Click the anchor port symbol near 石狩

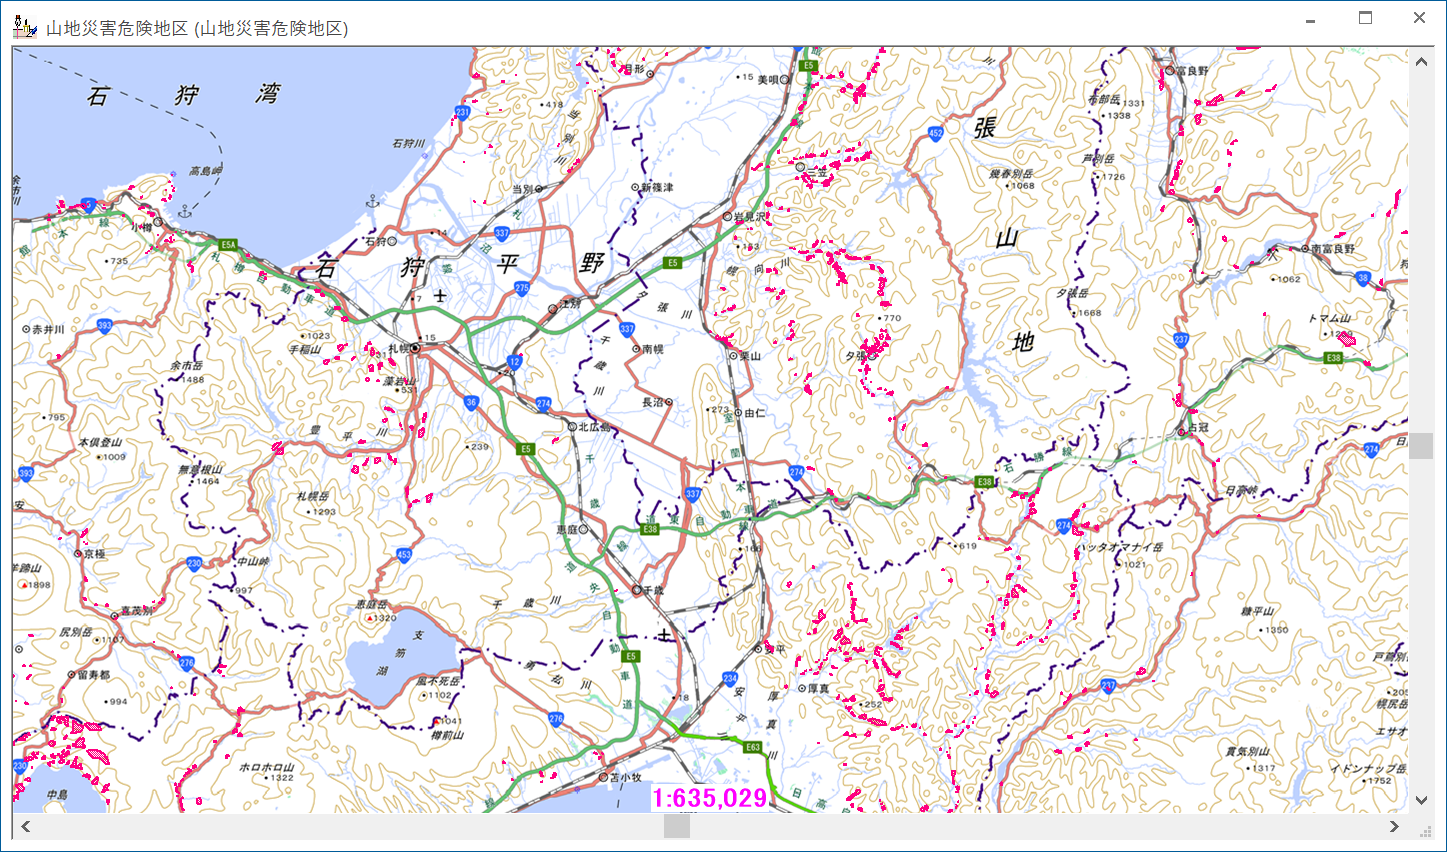[373, 202]
